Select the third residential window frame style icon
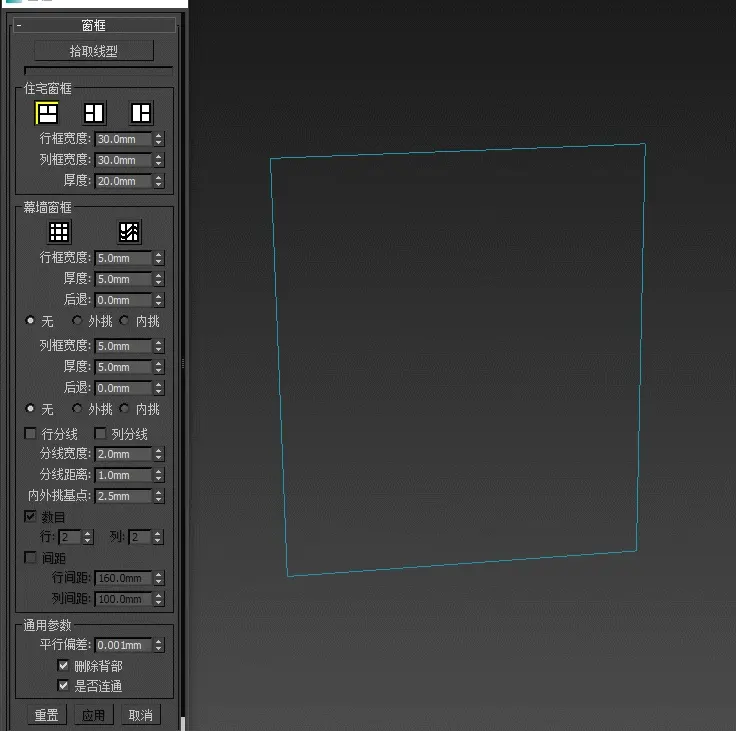This screenshot has width=736, height=731. click(x=141, y=113)
